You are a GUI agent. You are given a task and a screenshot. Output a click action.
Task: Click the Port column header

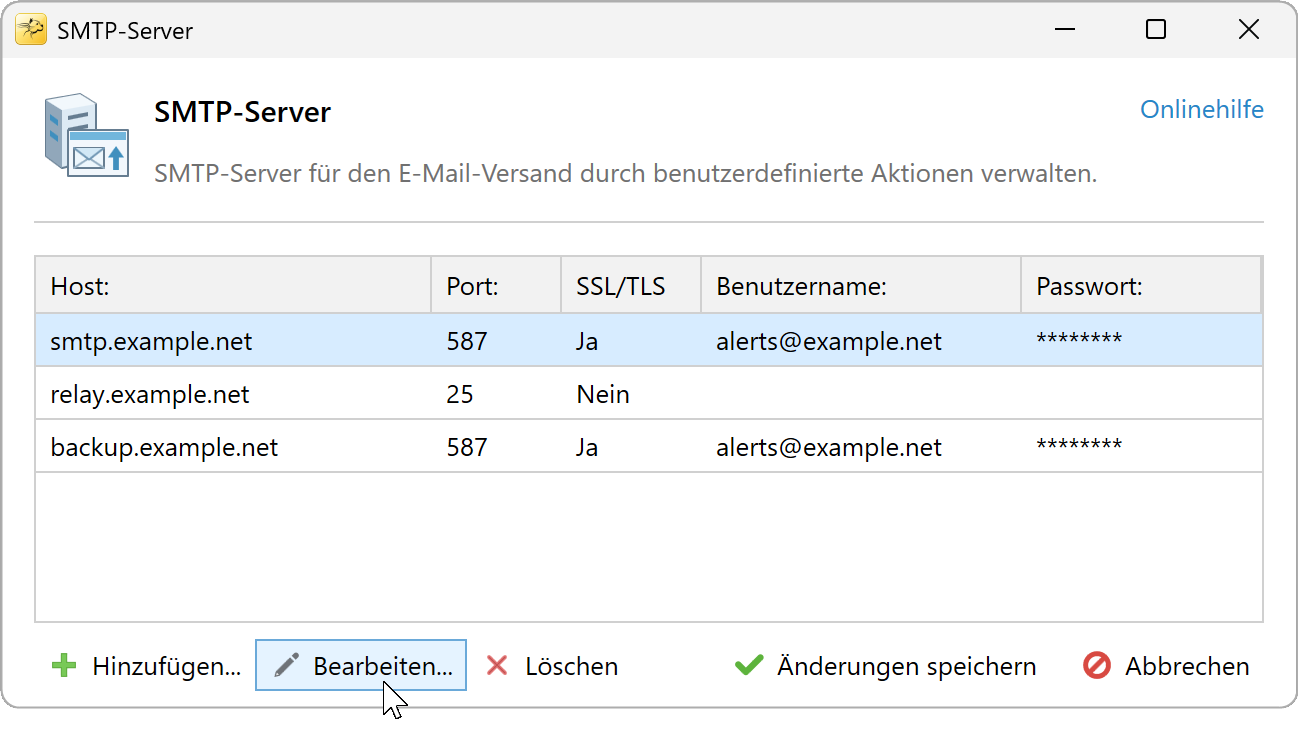click(x=496, y=286)
